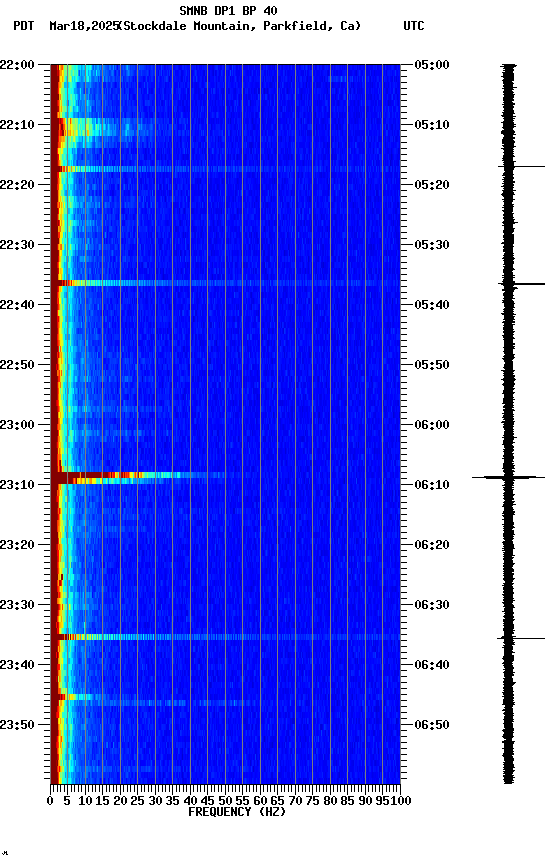Image resolution: width=552 pixels, height=864 pixels.
Task: Click the 06:50 UTC time label
Action: (432, 725)
